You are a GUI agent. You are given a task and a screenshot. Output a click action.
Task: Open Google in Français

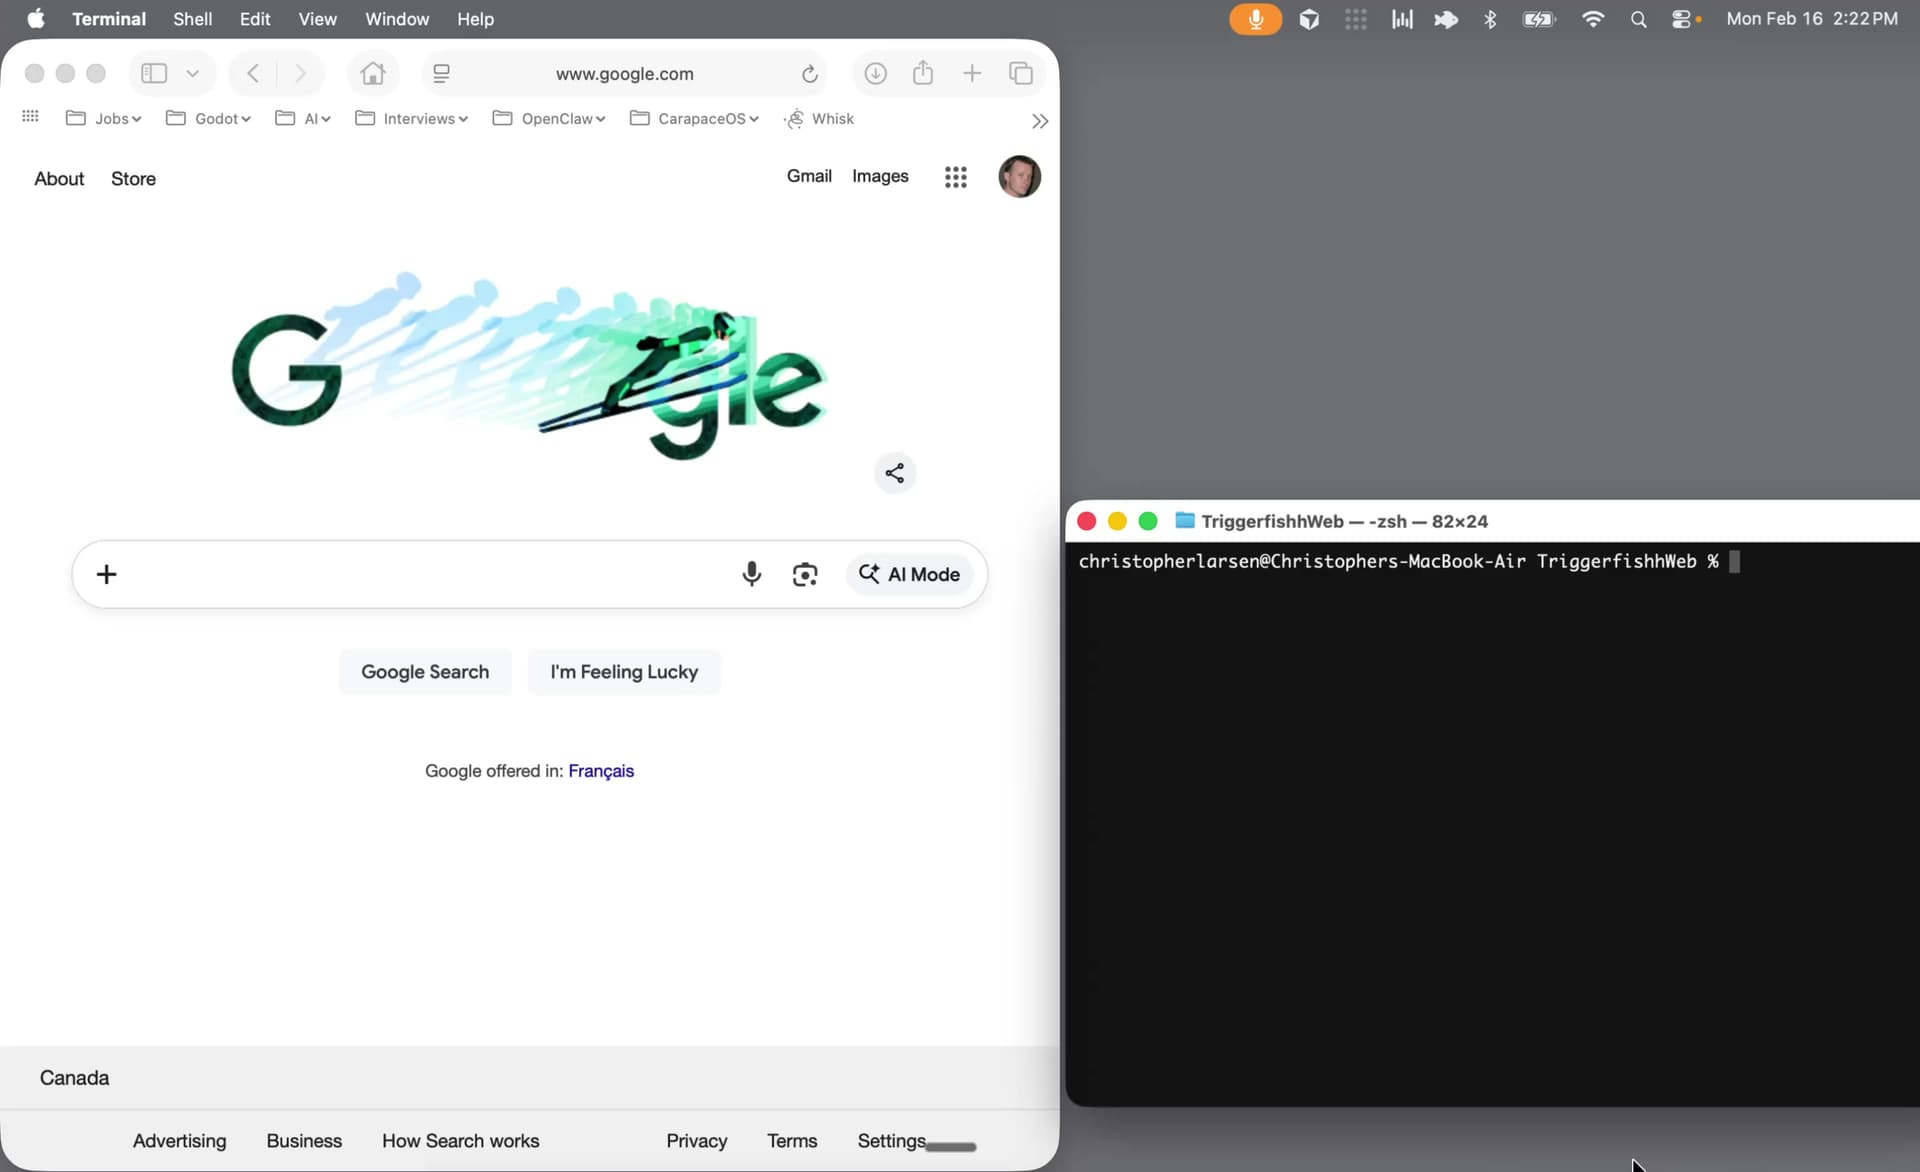pyautogui.click(x=601, y=771)
